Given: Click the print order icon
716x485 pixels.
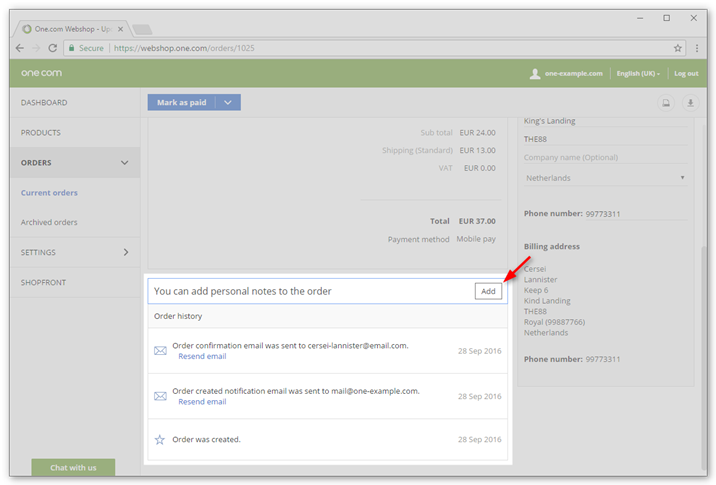Looking at the screenshot, I should [x=666, y=103].
